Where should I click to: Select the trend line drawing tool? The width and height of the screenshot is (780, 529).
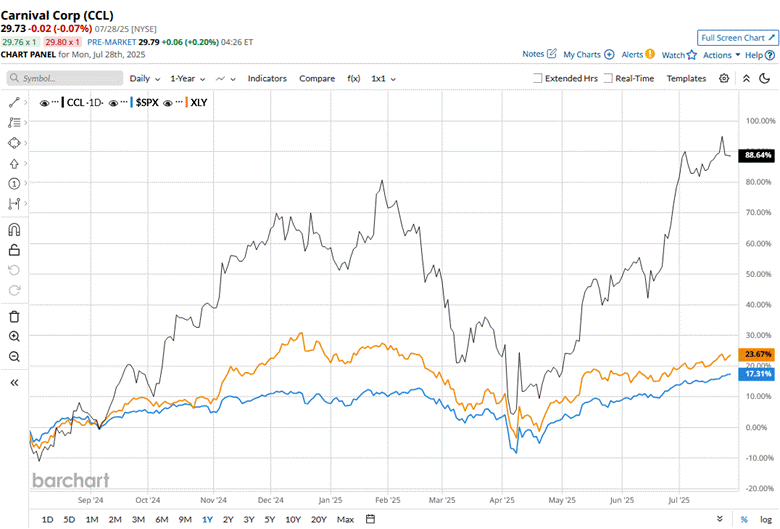coord(14,103)
